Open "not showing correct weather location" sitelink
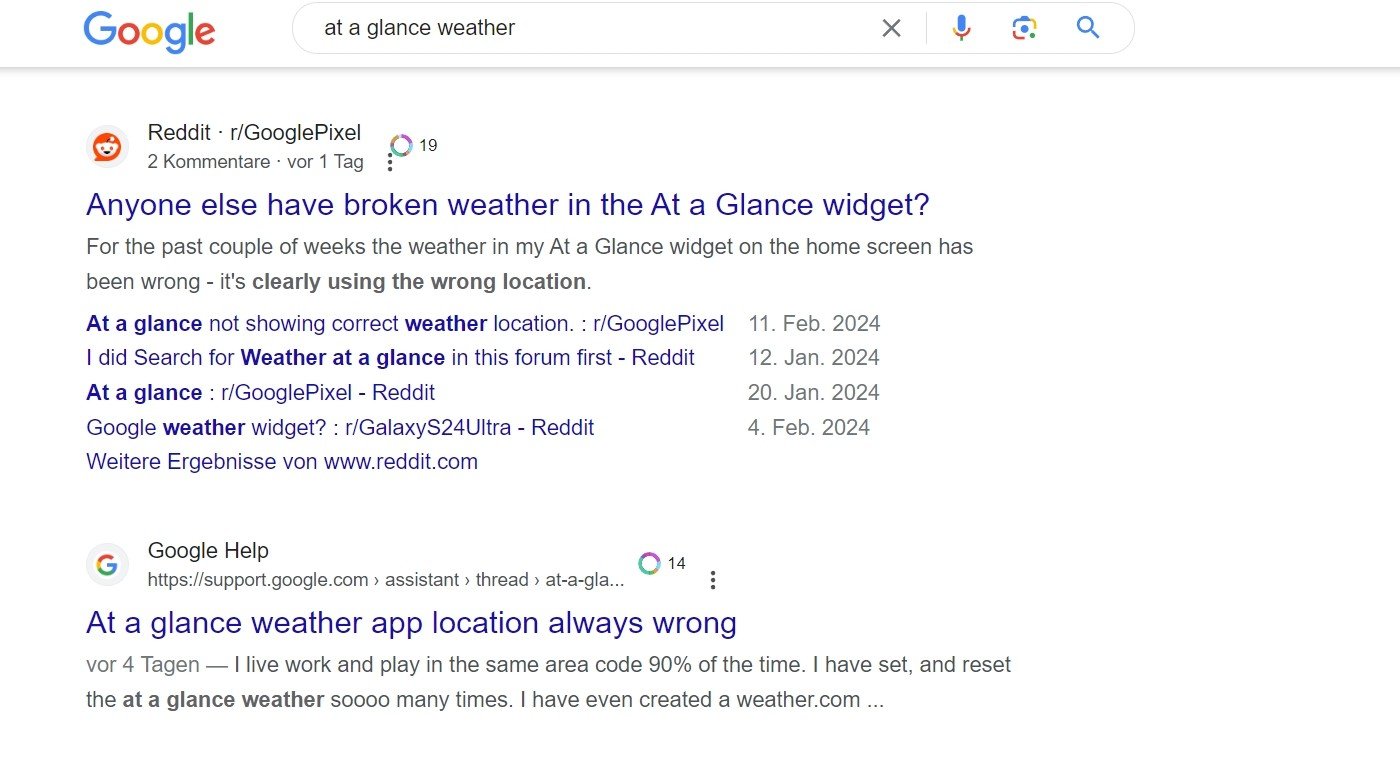 click(405, 324)
